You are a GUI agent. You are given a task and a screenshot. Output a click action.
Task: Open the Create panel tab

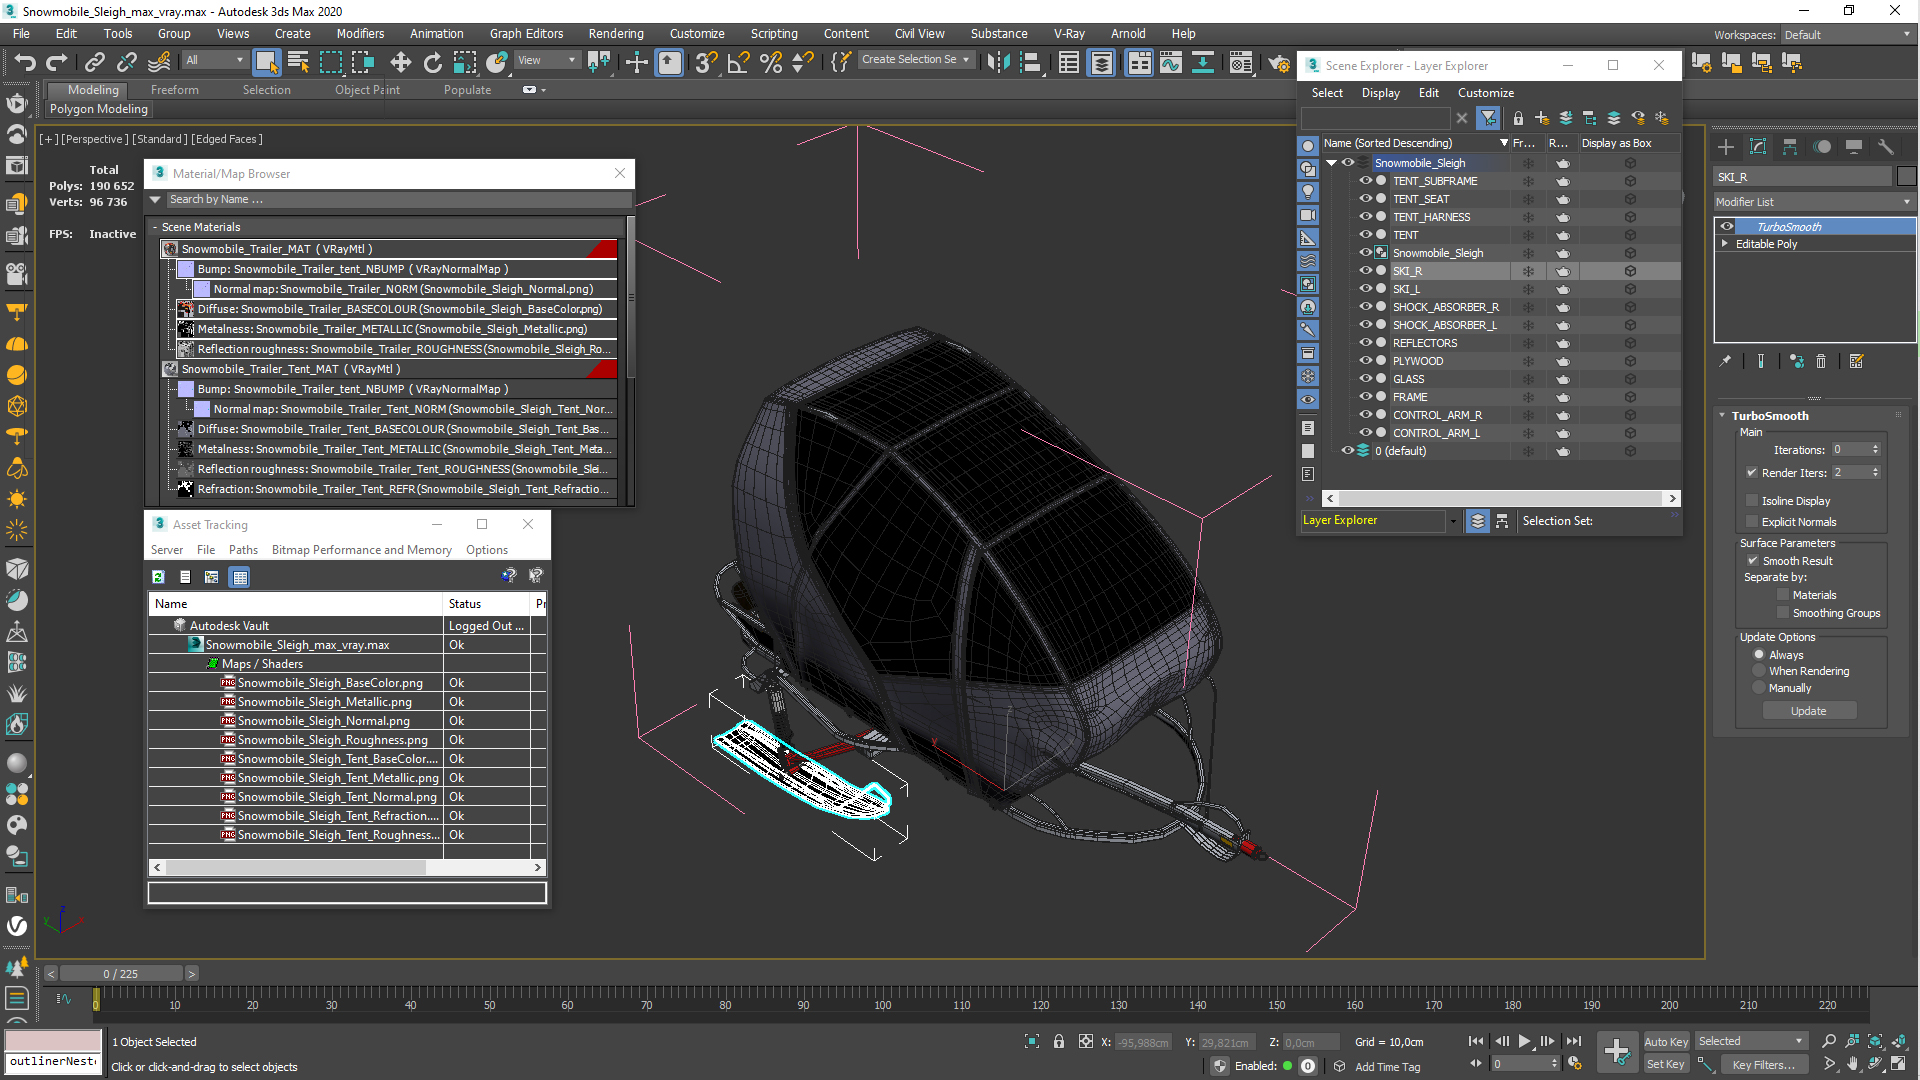tap(1726, 147)
